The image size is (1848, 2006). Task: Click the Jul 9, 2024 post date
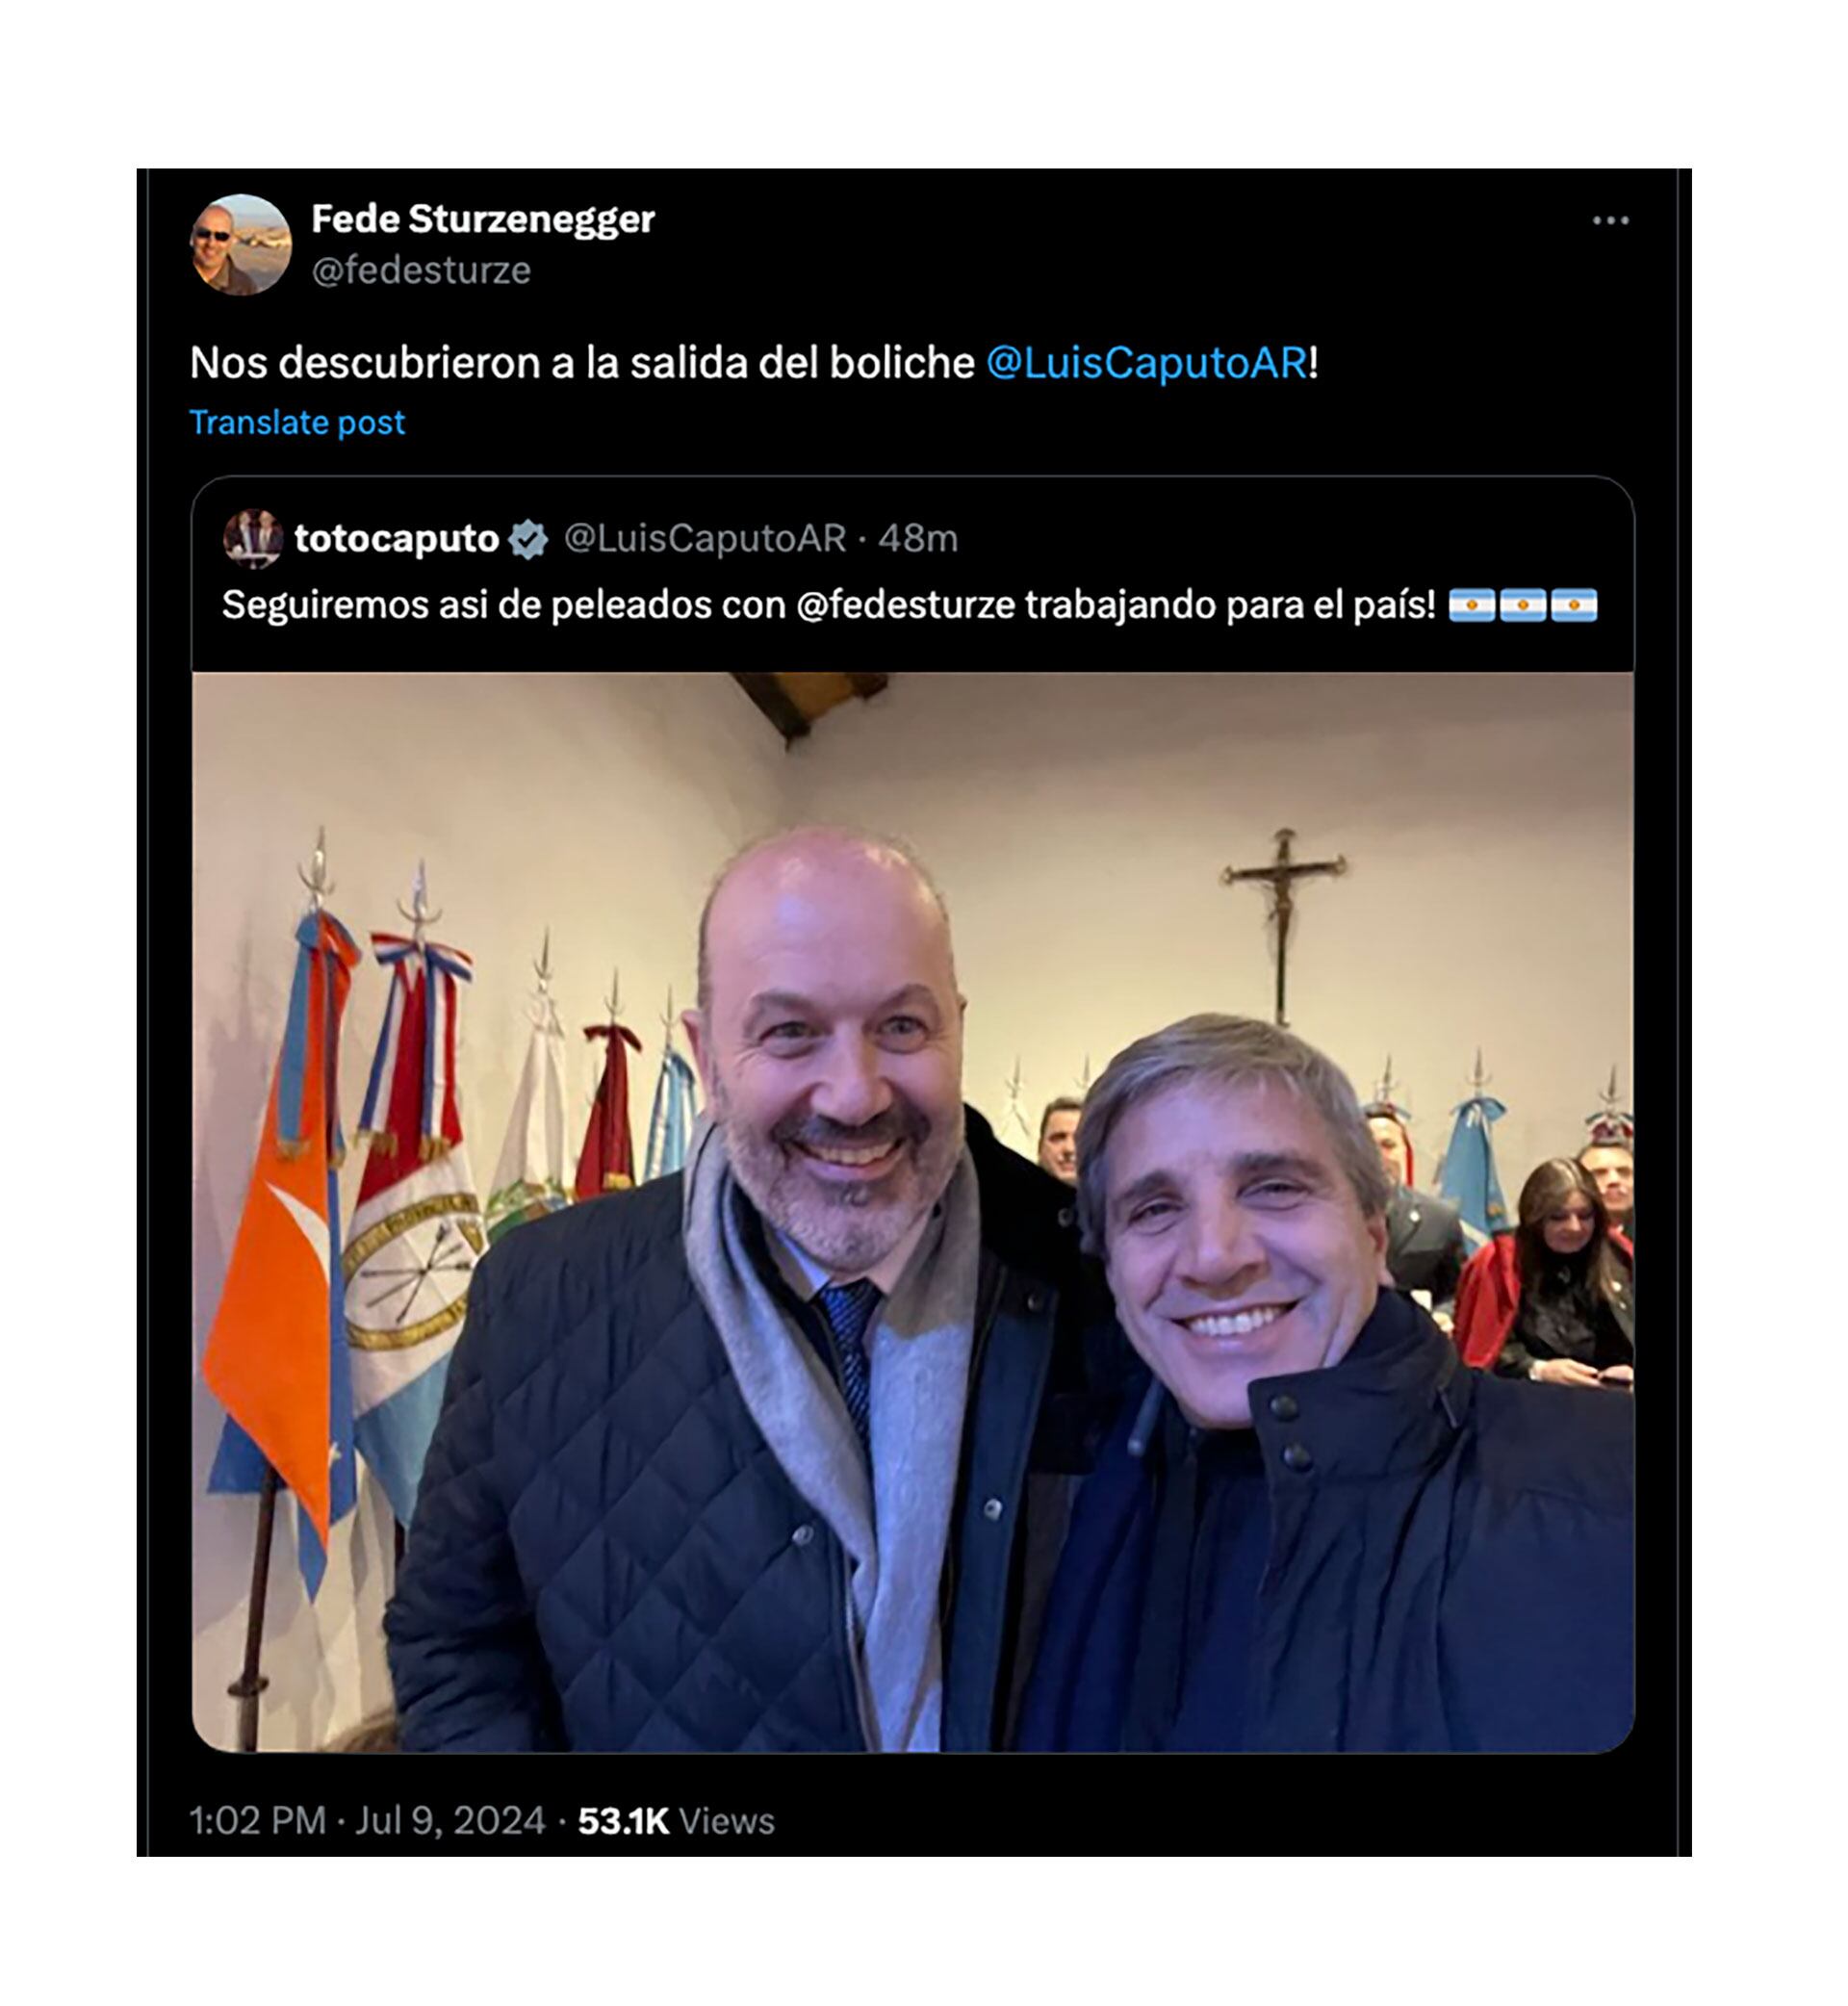(450, 1820)
